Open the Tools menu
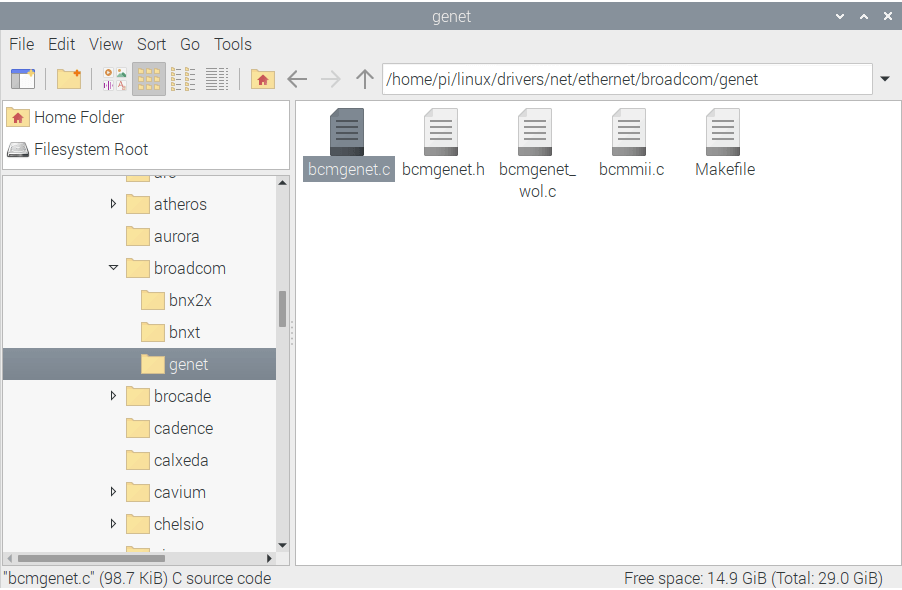This screenshot has height=590, width=902. pyautogui.click(x=232, y=44)
